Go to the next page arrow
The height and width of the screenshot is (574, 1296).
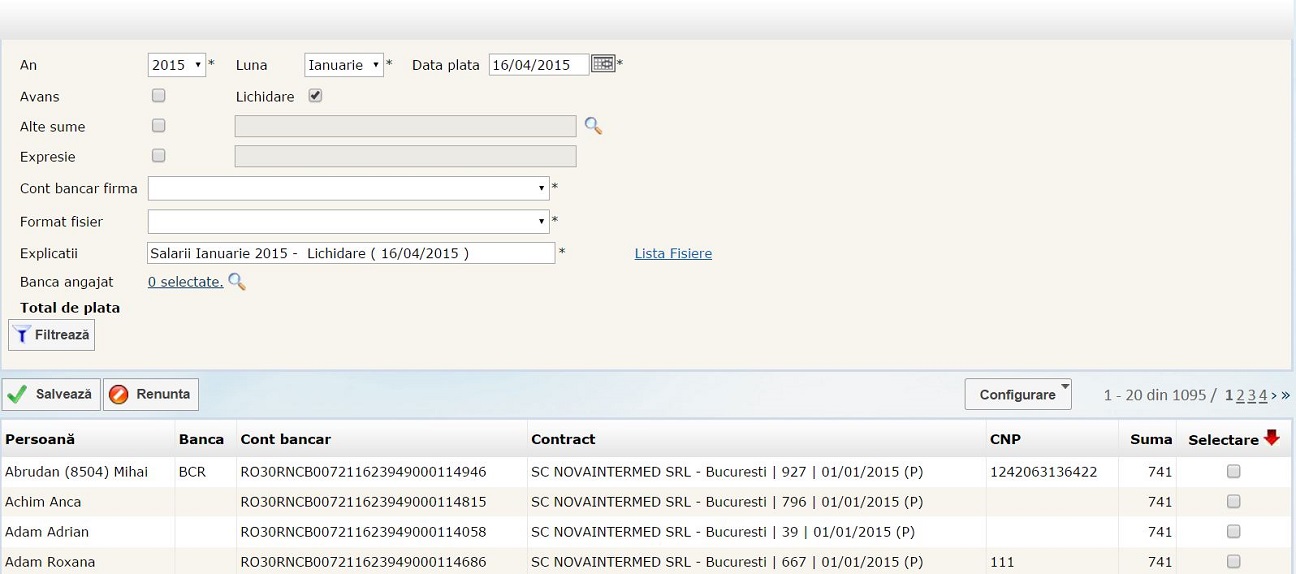[x=1273, y=395]
